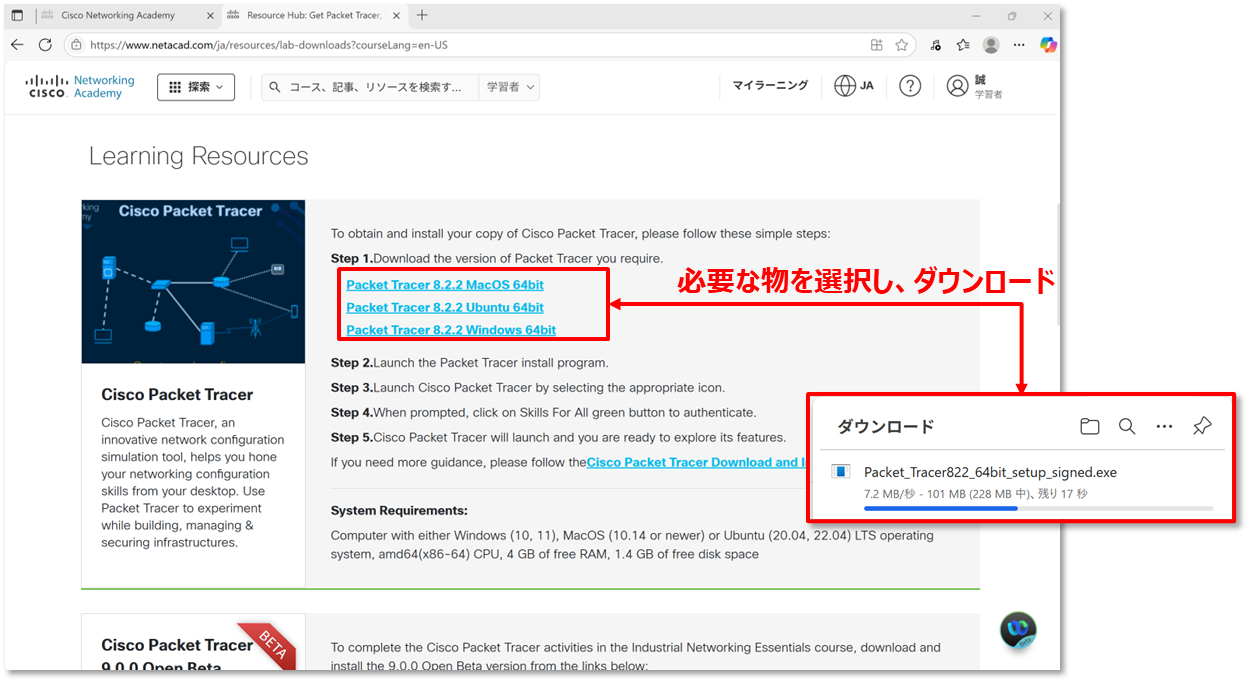Open the browser extensions icon
This screenshot has width=1249, height=683.
[x=936, y=45]
